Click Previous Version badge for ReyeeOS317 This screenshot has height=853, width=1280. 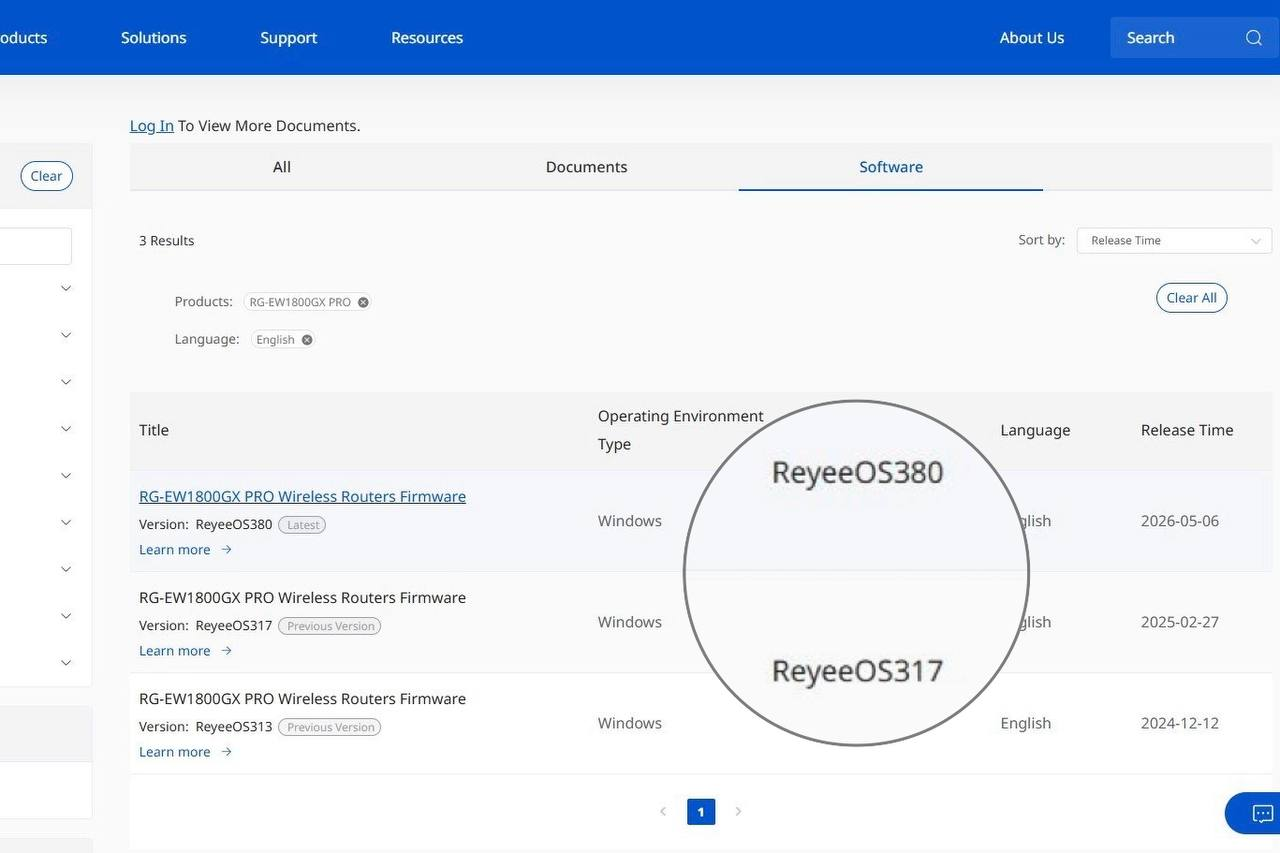click(x=330, y=626)
